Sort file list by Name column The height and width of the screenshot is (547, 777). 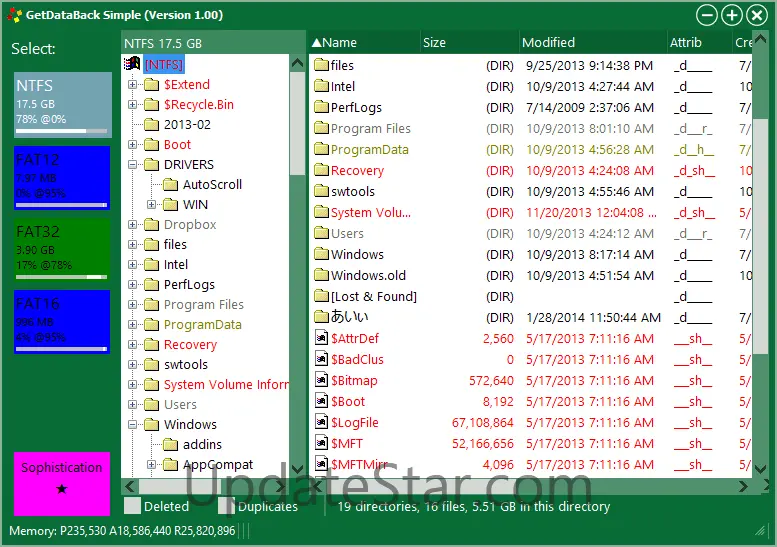tap(365, 43)
